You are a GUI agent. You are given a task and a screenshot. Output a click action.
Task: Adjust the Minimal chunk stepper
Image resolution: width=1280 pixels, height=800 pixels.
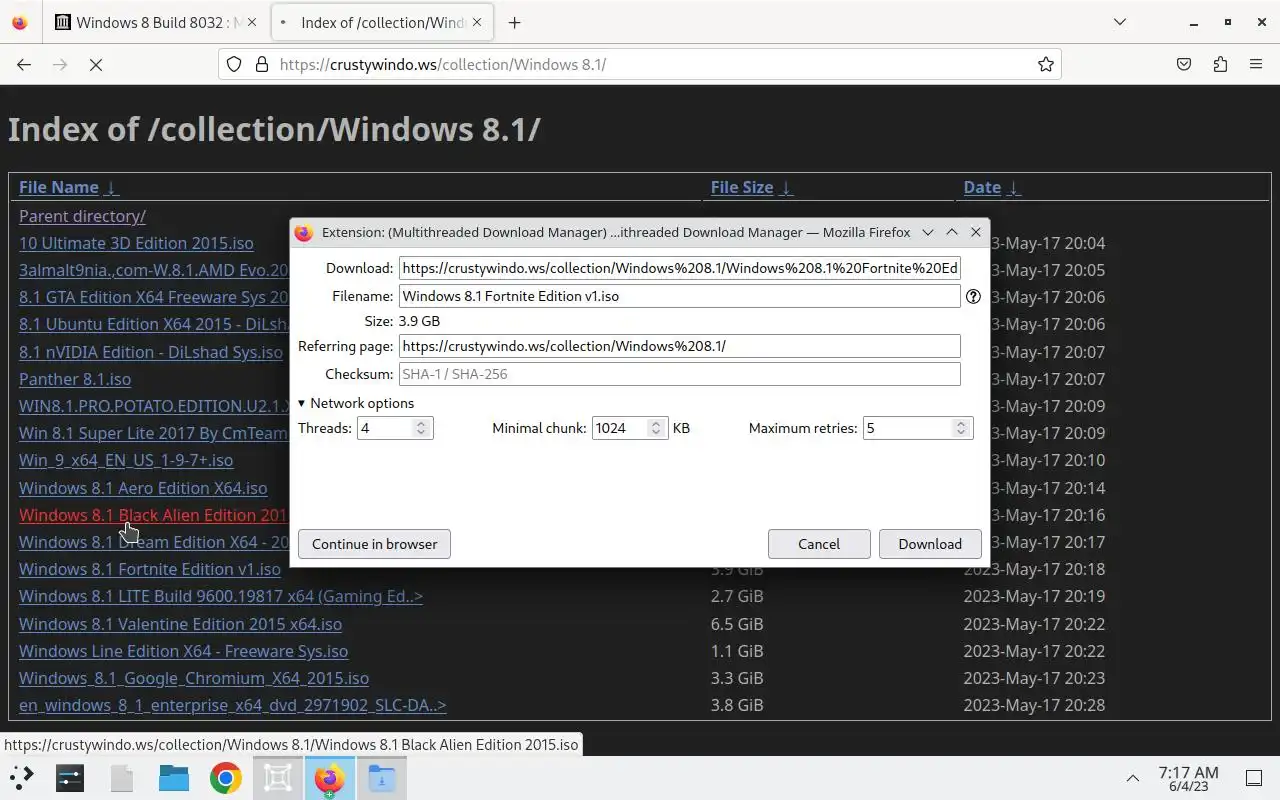point(656,428)
